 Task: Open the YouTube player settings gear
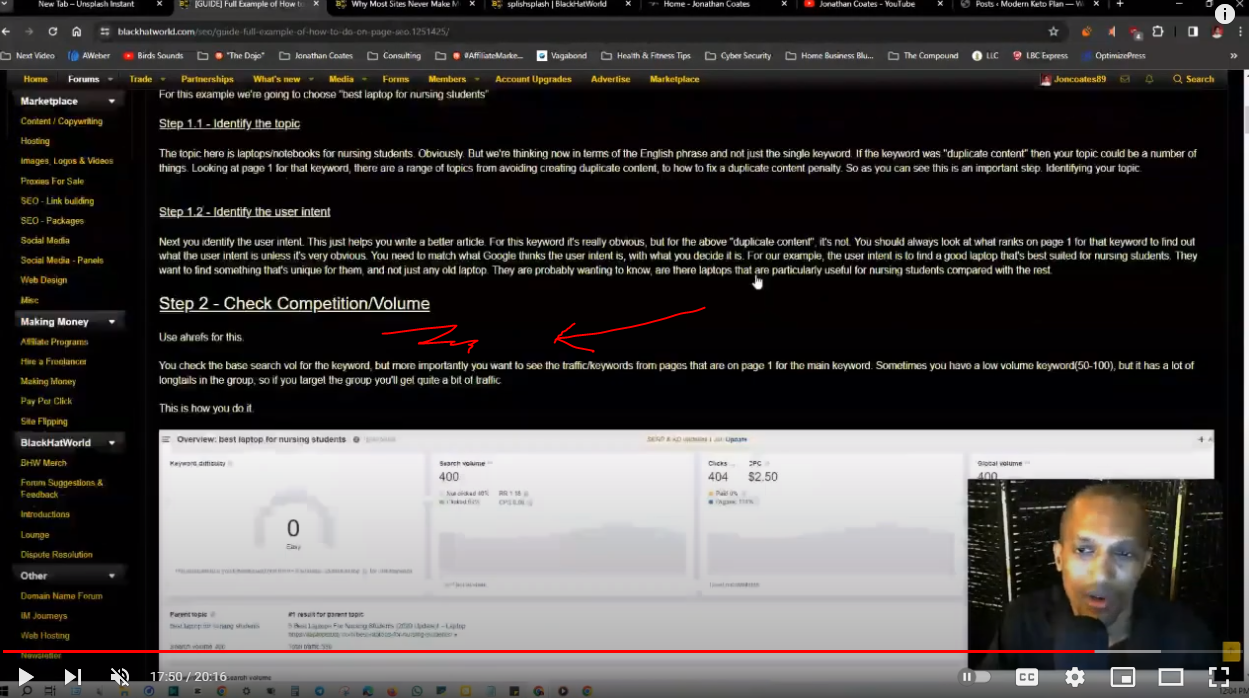[x=1074, y=676]
